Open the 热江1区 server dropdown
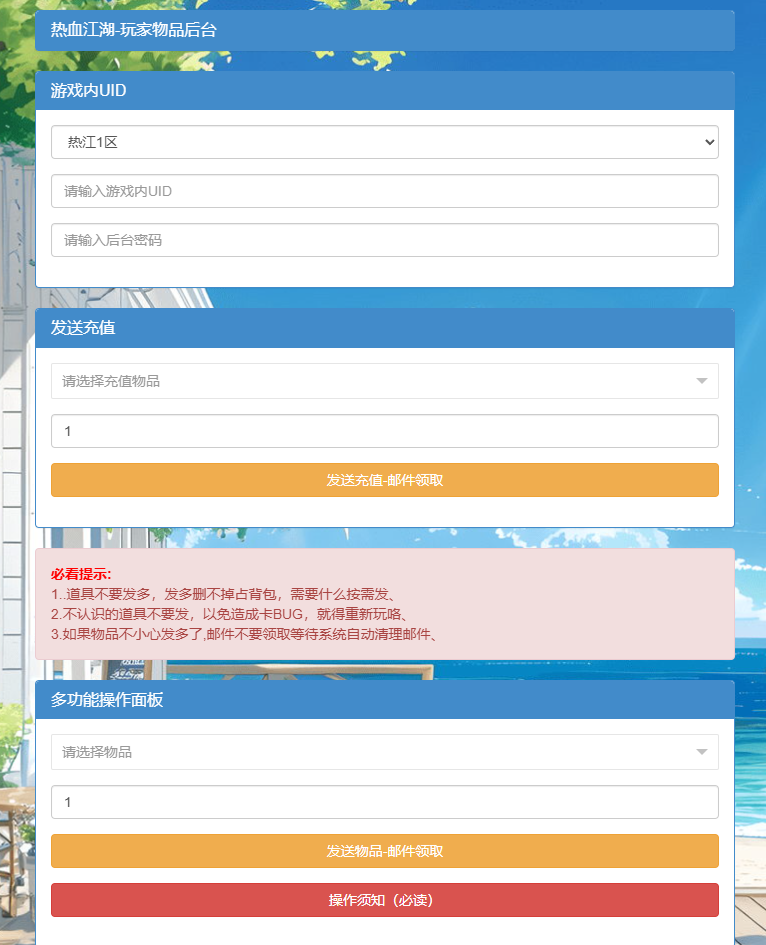The width and height of the screenshot is (766, 945). [x=385, y=142]
